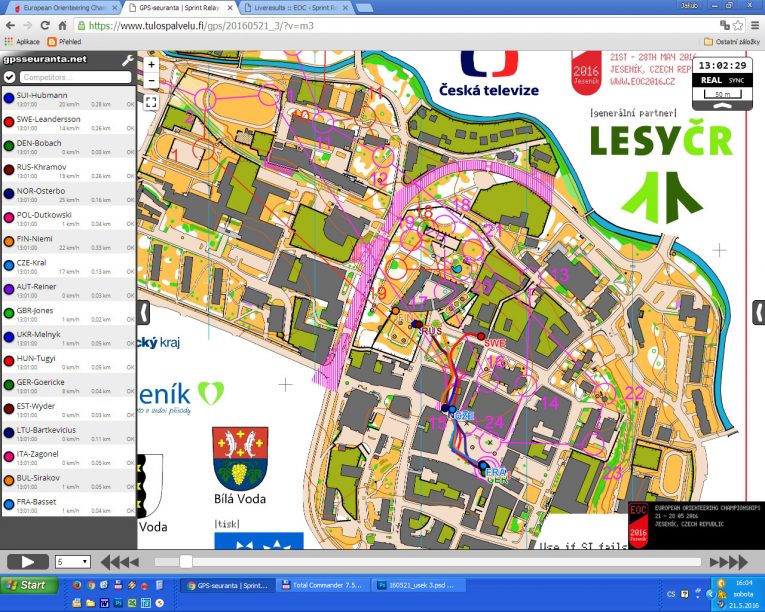Select AUT-Reiner in competitor list
This screenshot has height=612, width=765.
pos(69,290)
